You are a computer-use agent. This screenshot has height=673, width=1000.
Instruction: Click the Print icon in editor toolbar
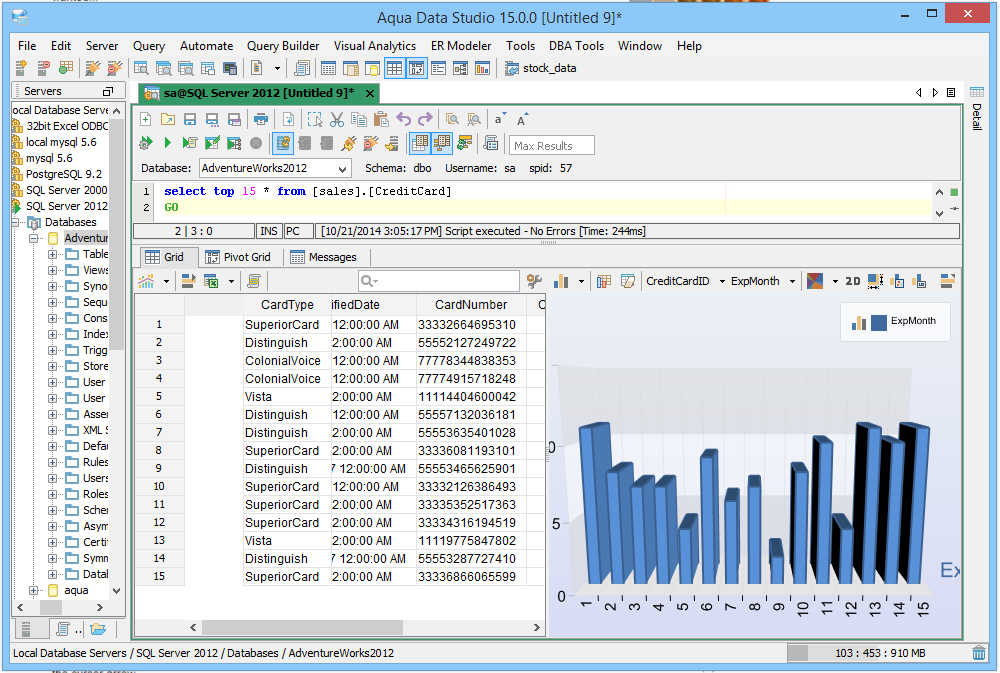pos(261,119)
